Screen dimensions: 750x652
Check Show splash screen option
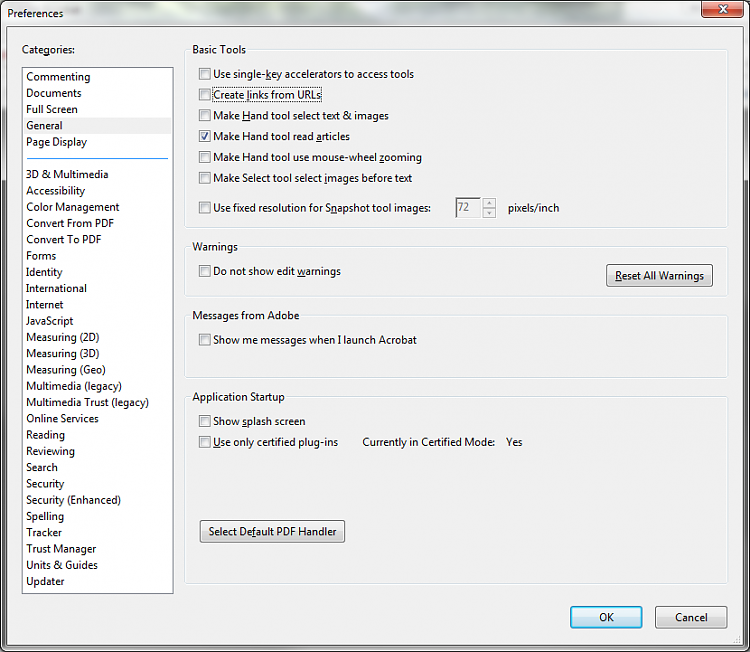point(205,421)
